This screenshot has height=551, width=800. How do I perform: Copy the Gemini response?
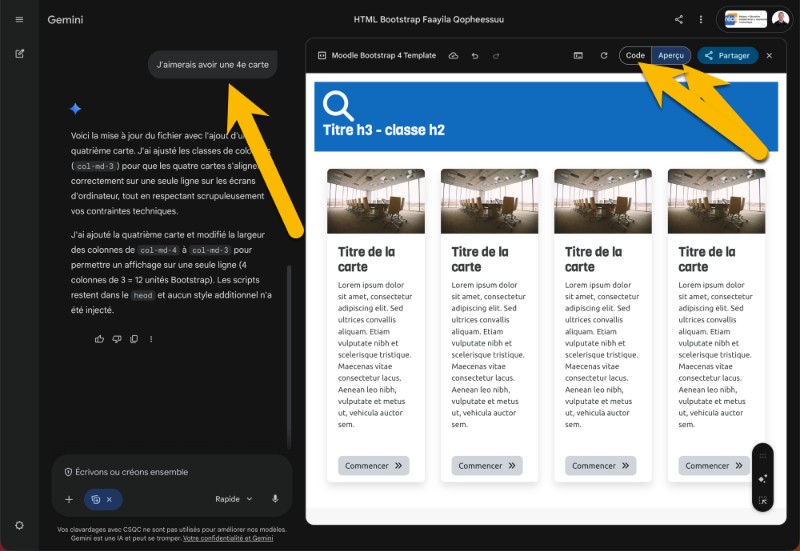pos(134,339)
